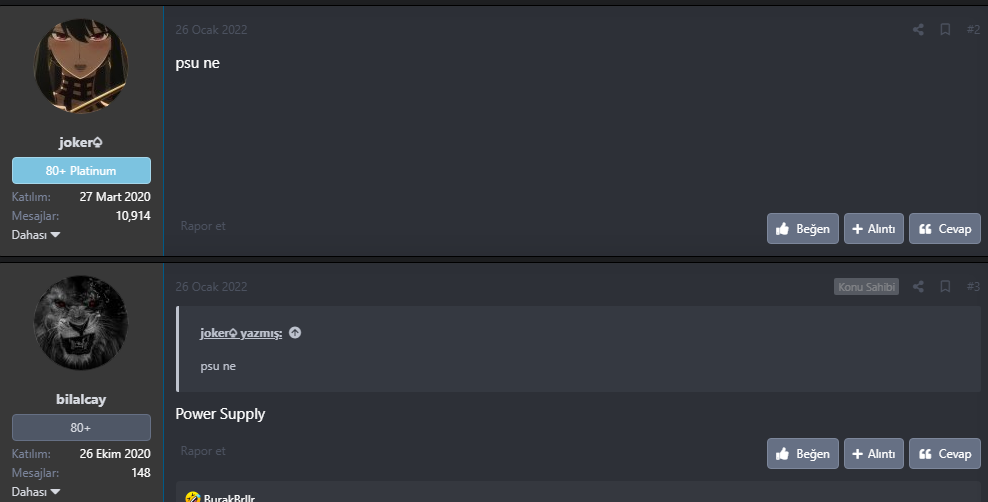Expand Dahası details under bilalcay's profile
This screenshot has height=502, width=988.
pyautogui.click(x=36, y=491)
